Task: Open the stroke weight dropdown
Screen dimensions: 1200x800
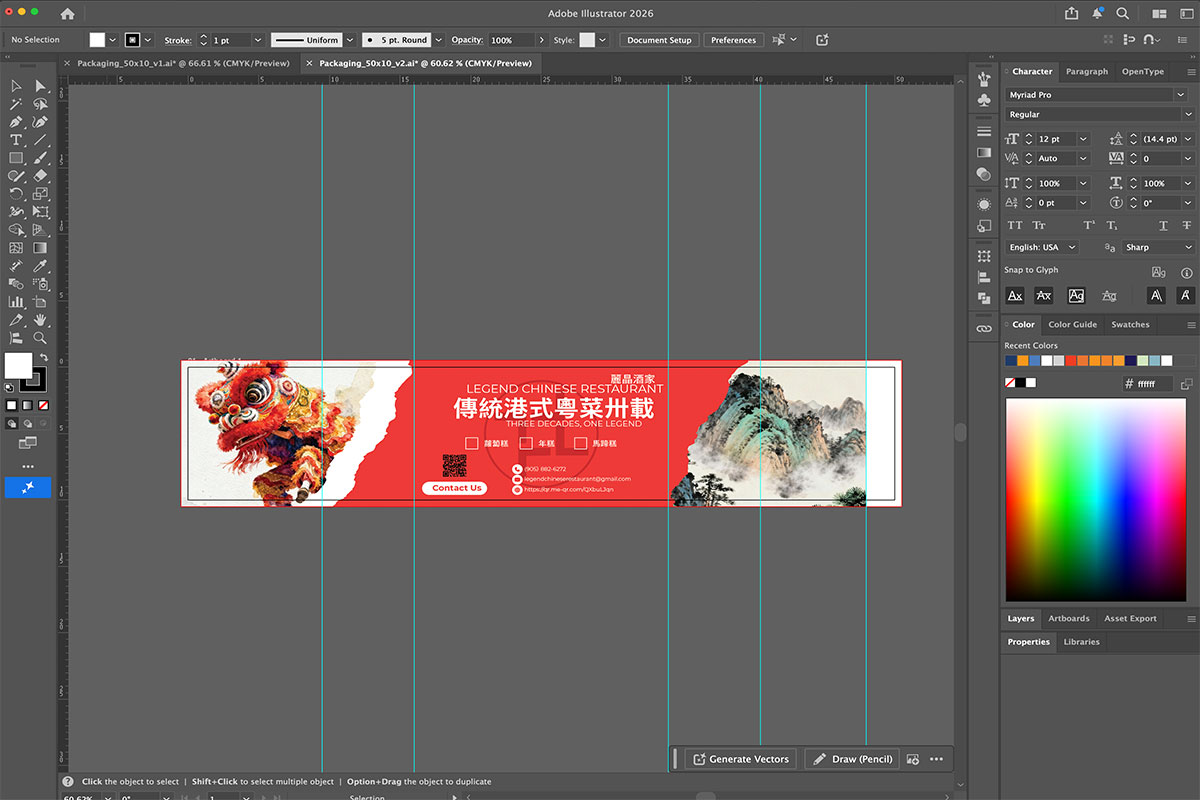Action: coord(258,40)
